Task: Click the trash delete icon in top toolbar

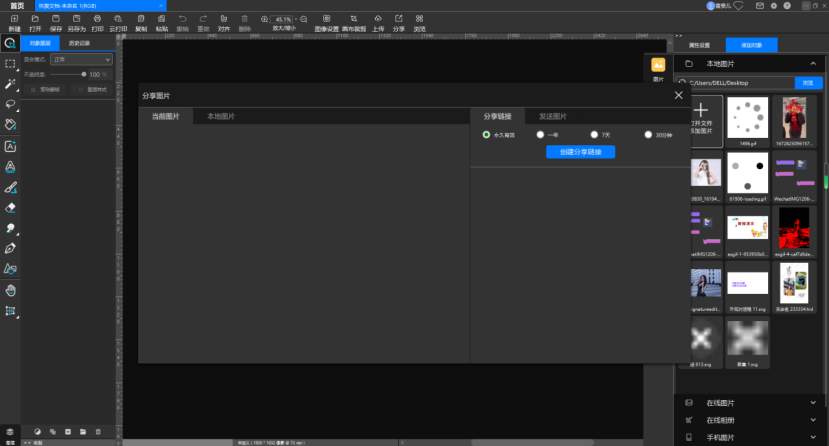Action: 244,20
